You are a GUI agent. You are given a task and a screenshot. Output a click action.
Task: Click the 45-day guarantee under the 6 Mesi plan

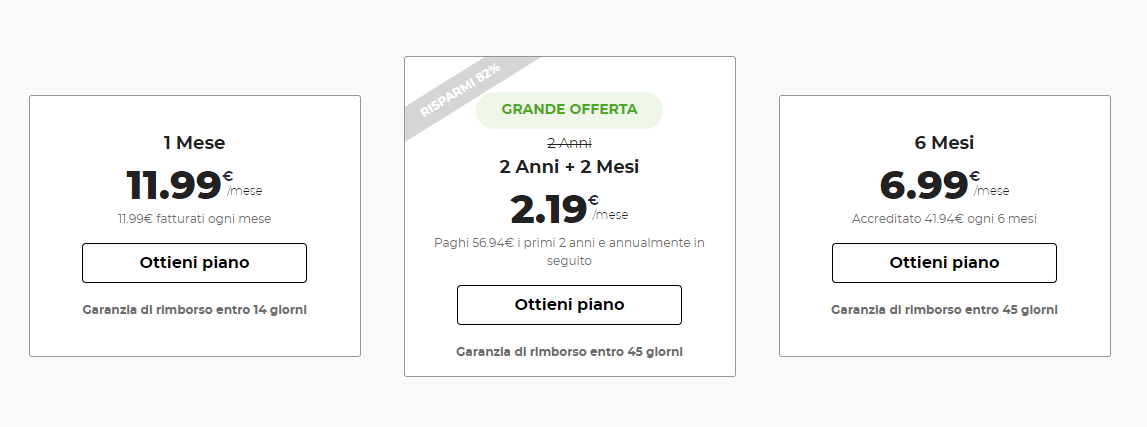(944, 310)
